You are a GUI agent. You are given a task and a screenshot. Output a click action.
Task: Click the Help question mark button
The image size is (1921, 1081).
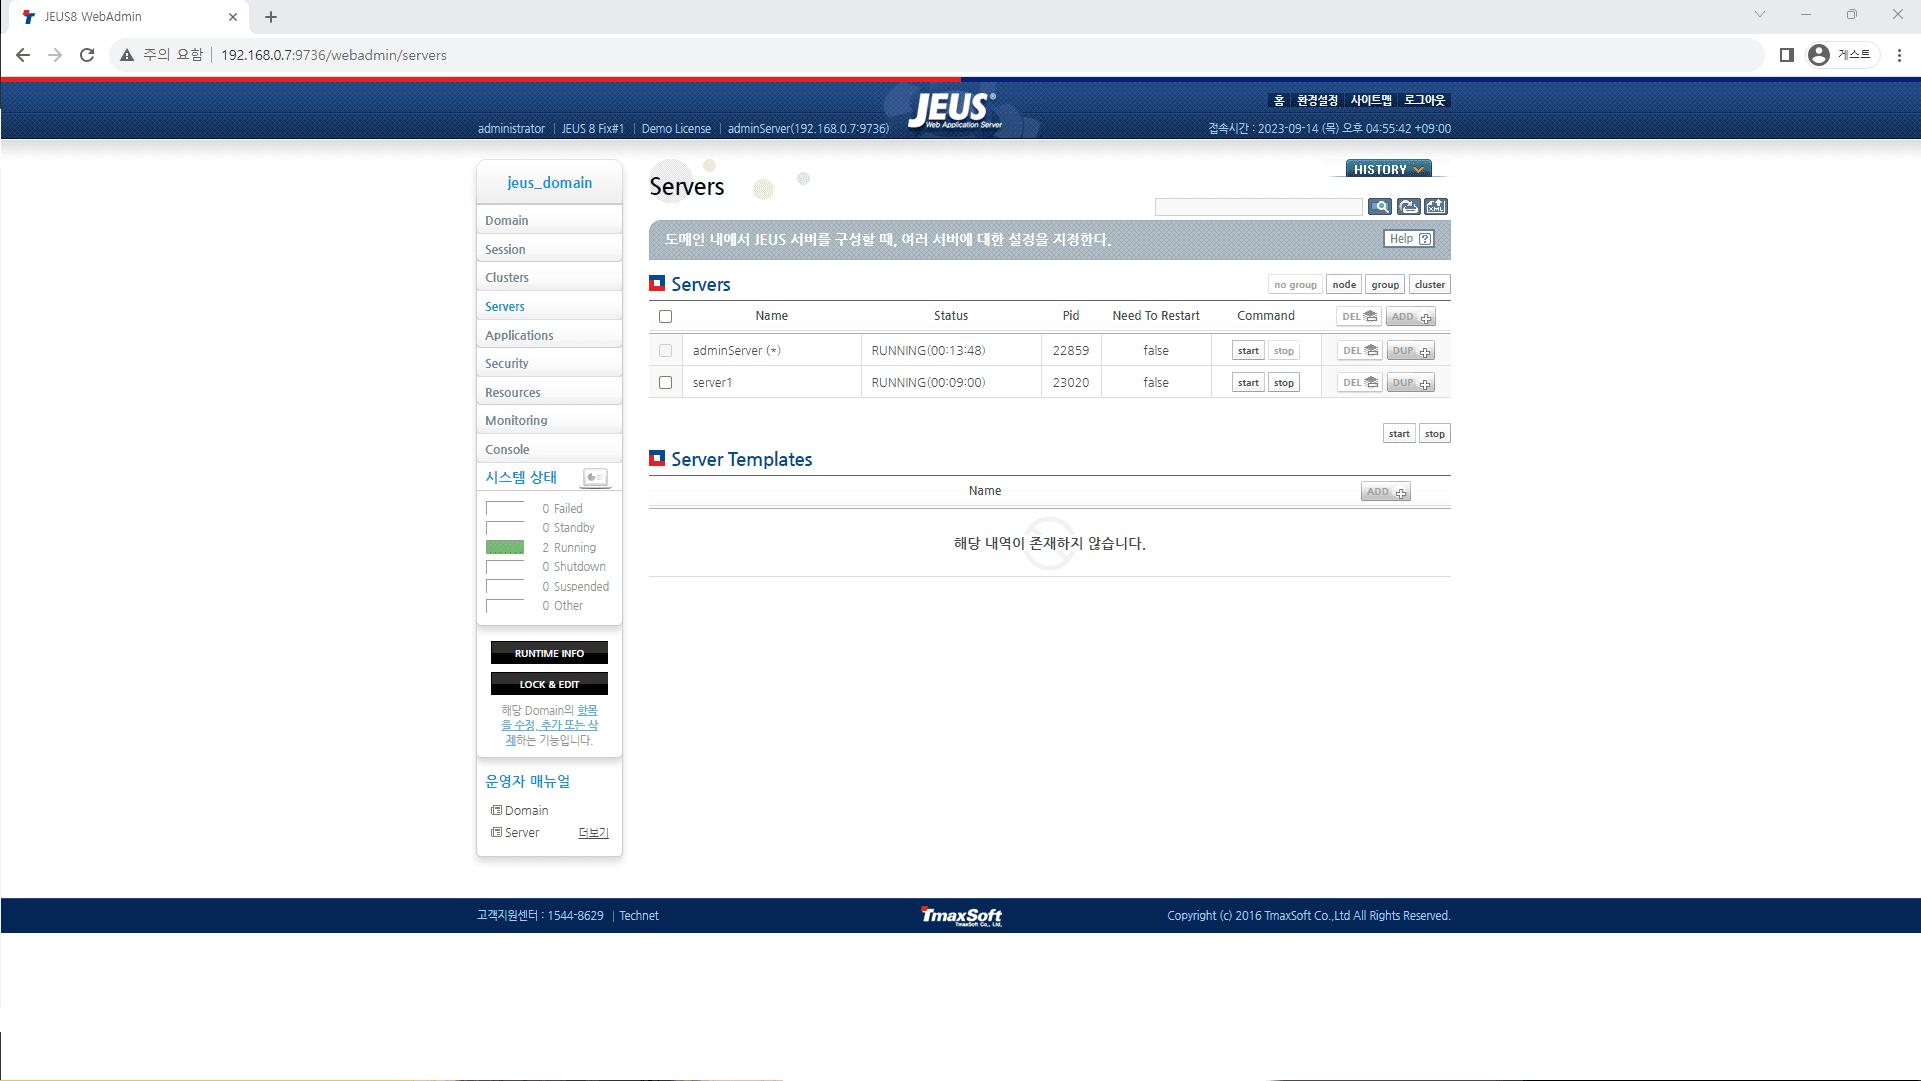[x=1410, y=239]
